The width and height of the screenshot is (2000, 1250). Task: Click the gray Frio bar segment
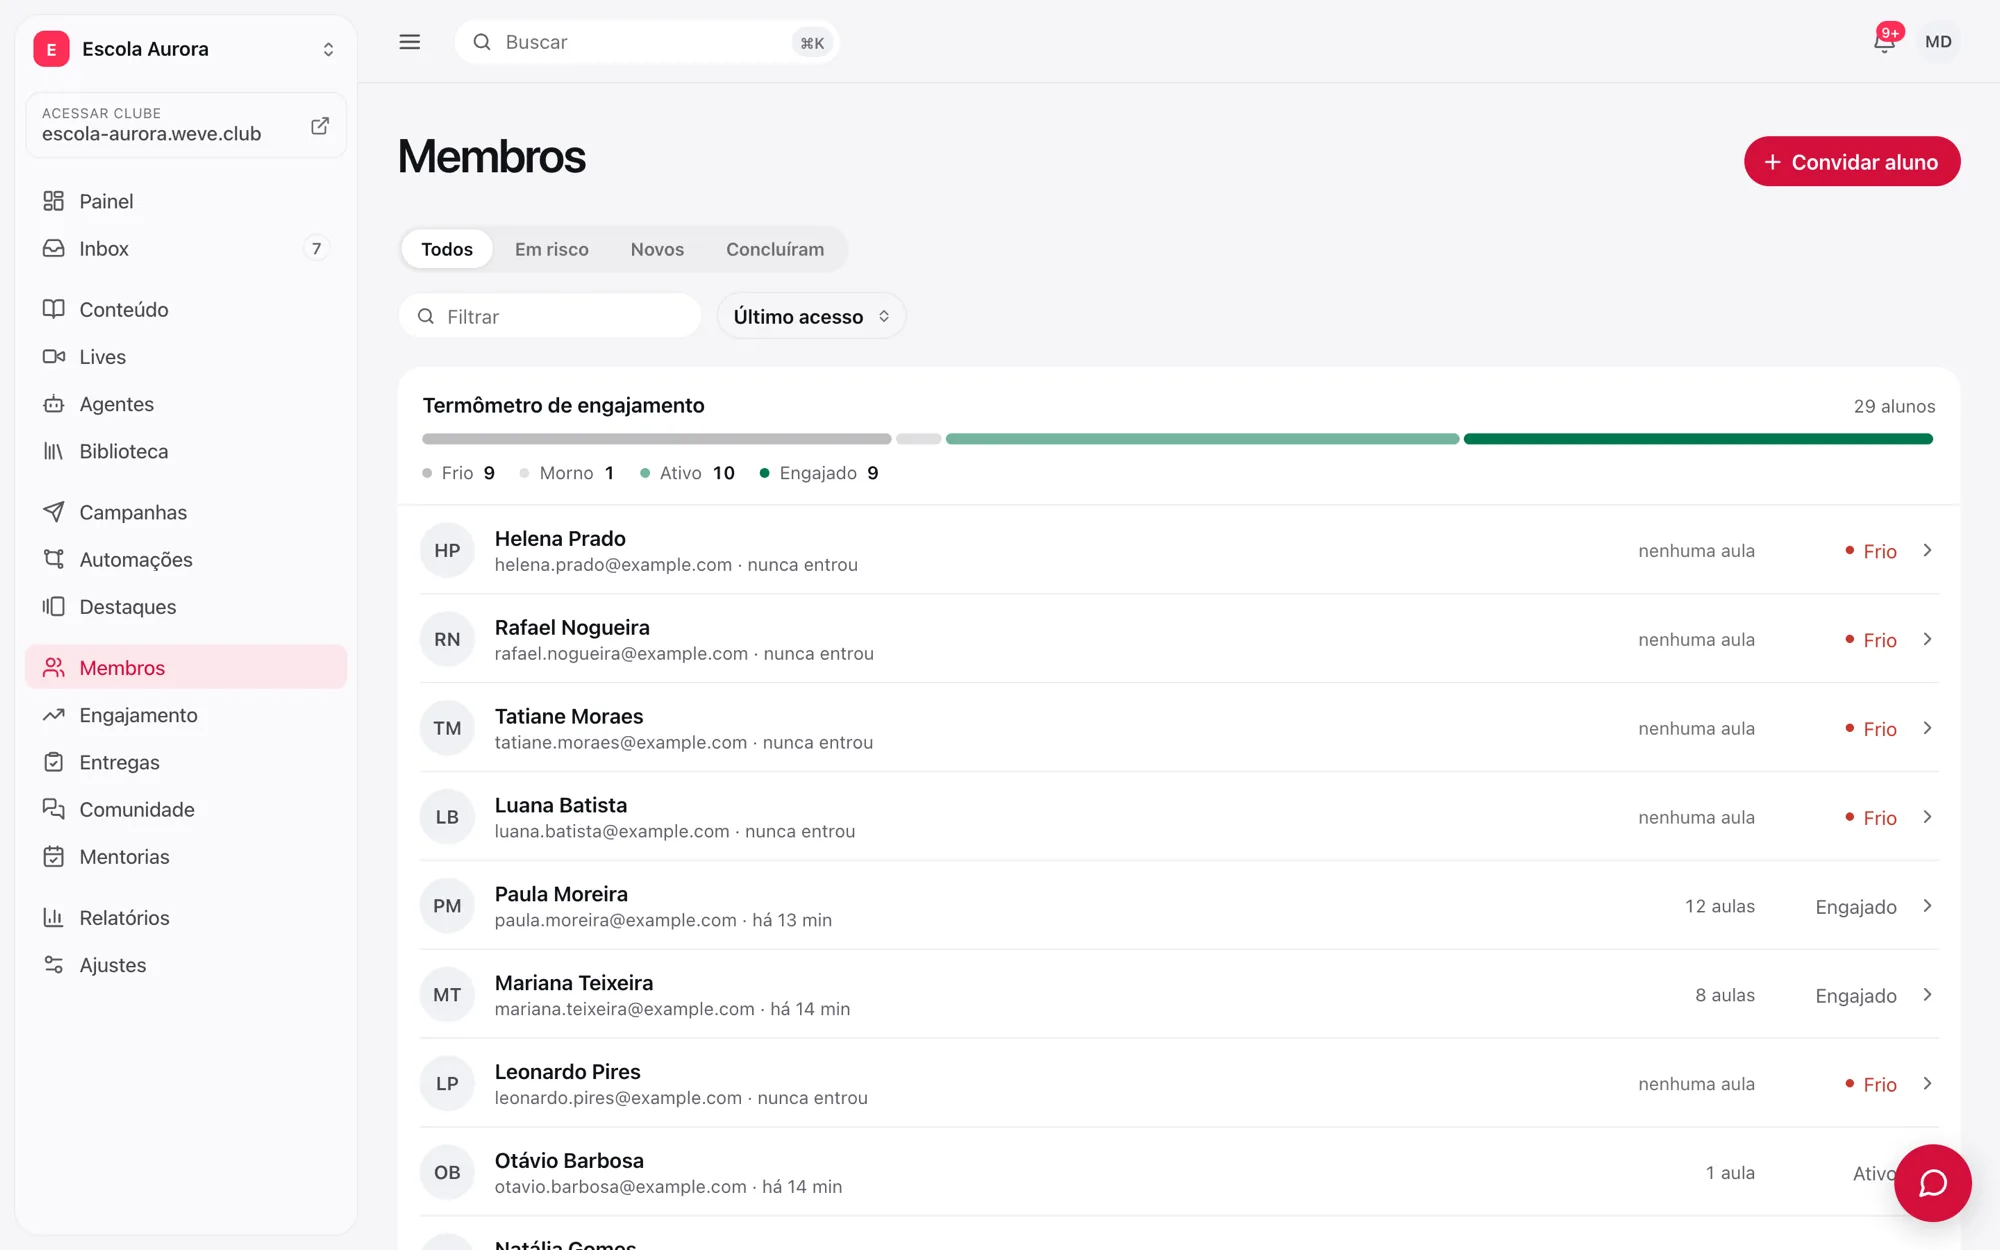[x=656, y=439]
